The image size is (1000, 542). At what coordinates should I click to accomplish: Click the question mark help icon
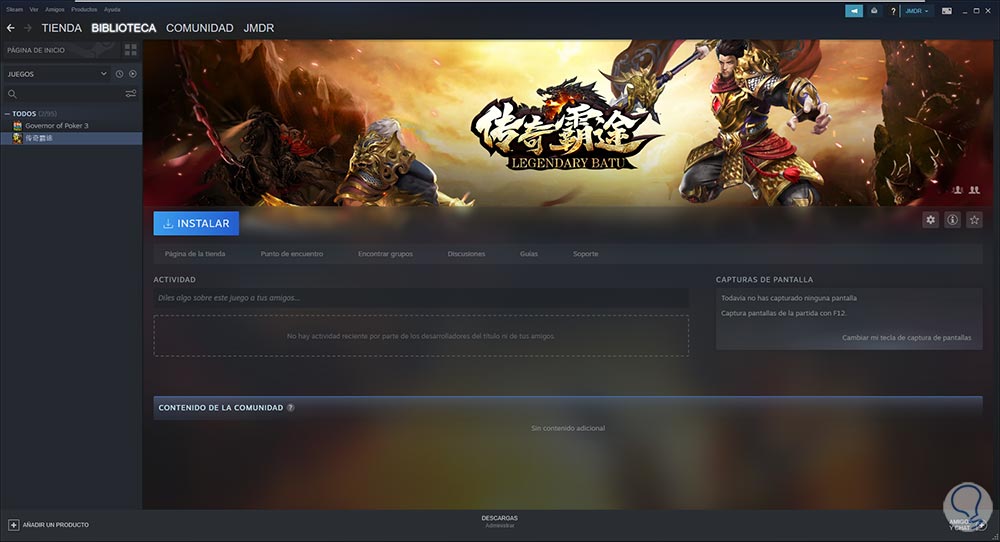pos(893,11)
